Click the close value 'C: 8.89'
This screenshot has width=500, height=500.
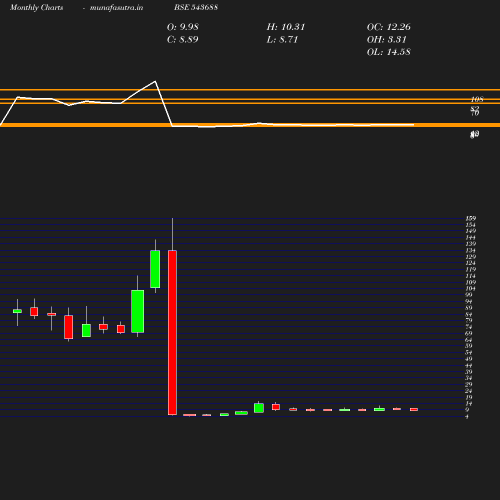pos(183,40)
